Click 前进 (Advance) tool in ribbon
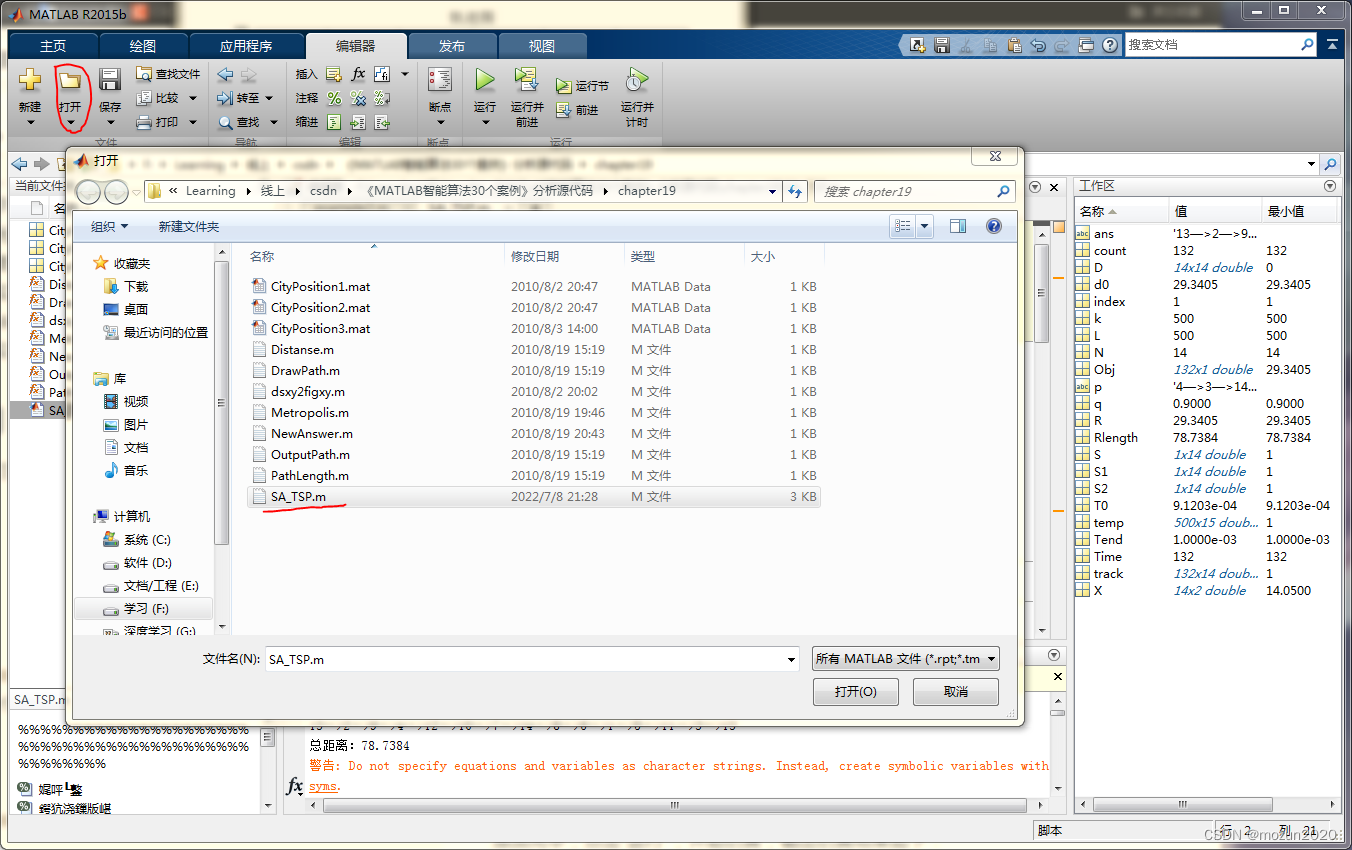1352x850 pixels. [x=577, y=110]
